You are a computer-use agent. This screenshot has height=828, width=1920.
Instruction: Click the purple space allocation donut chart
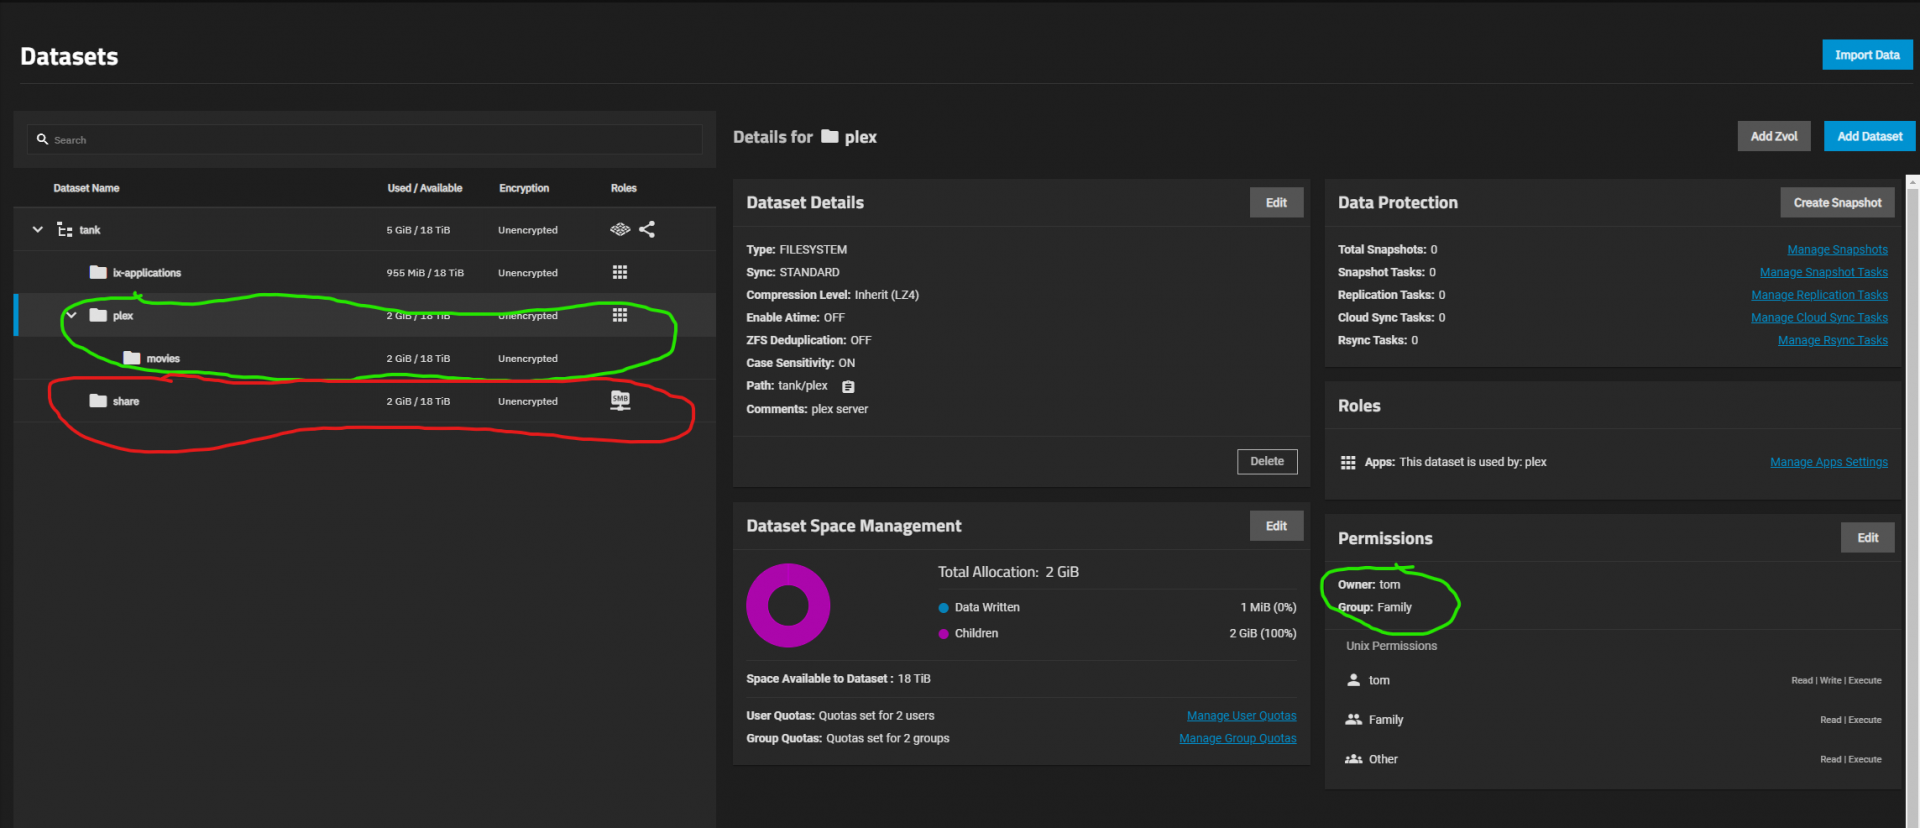tap(788, 606)
